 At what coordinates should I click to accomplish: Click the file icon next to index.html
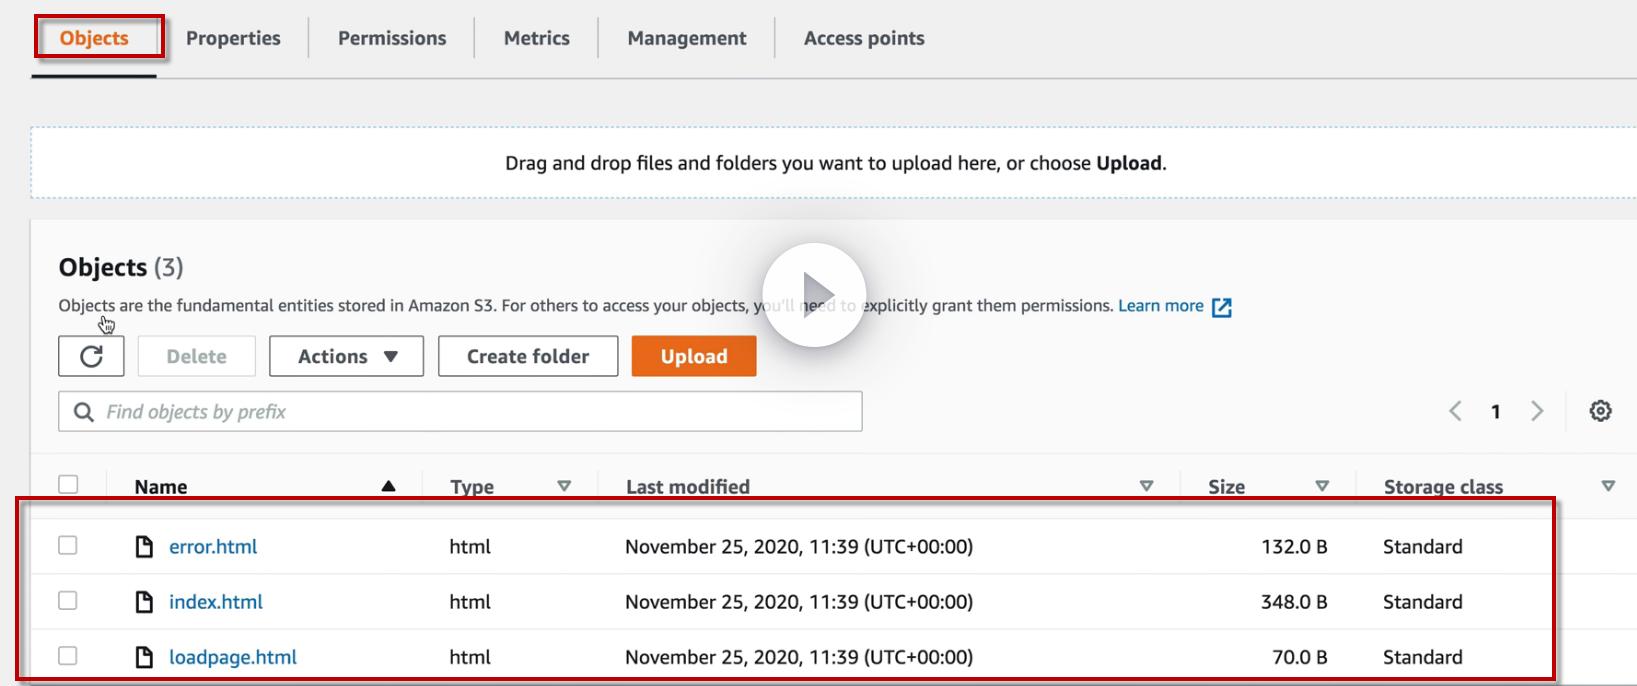[x=144, y=601]
